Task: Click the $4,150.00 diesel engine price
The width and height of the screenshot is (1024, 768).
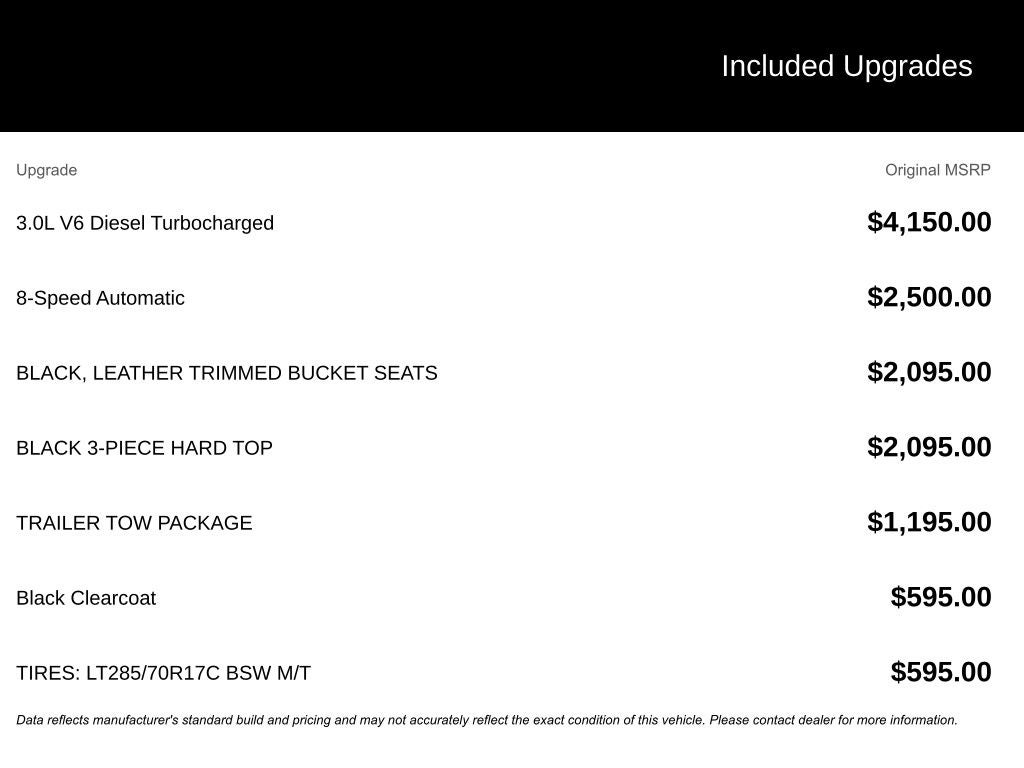Action: pyautogui.click(x=929, y=222)
